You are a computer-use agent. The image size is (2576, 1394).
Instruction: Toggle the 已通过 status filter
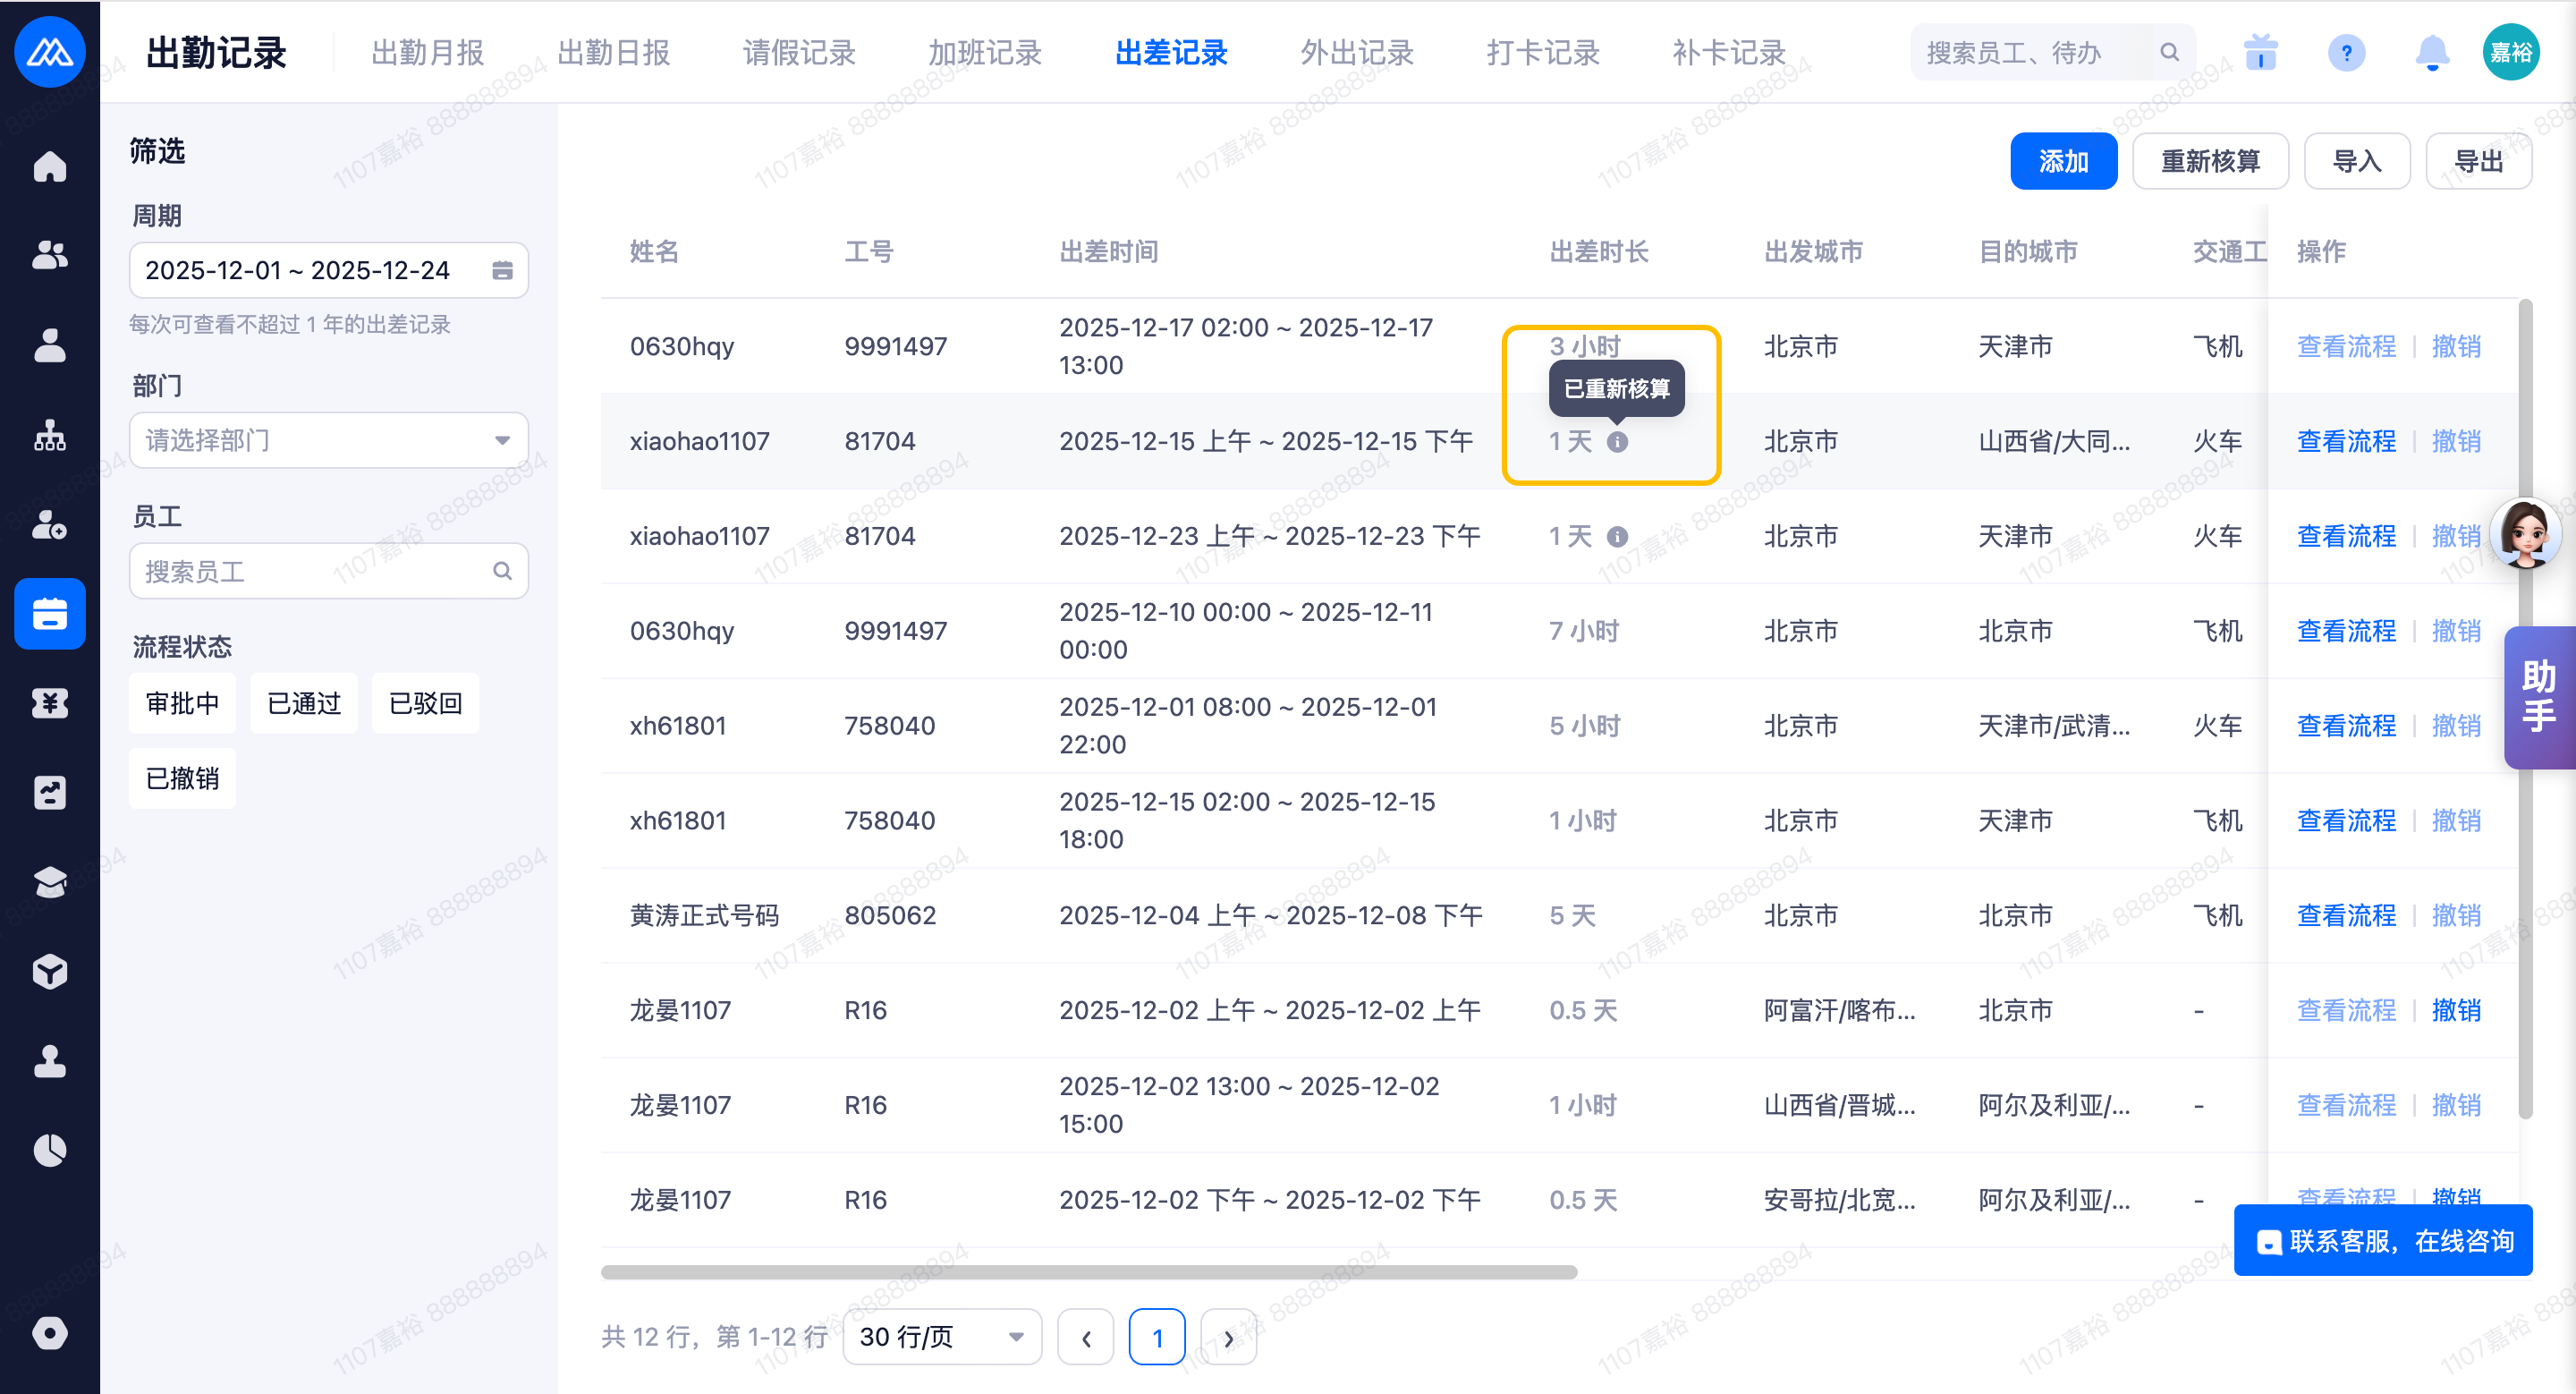coord(304,703)
